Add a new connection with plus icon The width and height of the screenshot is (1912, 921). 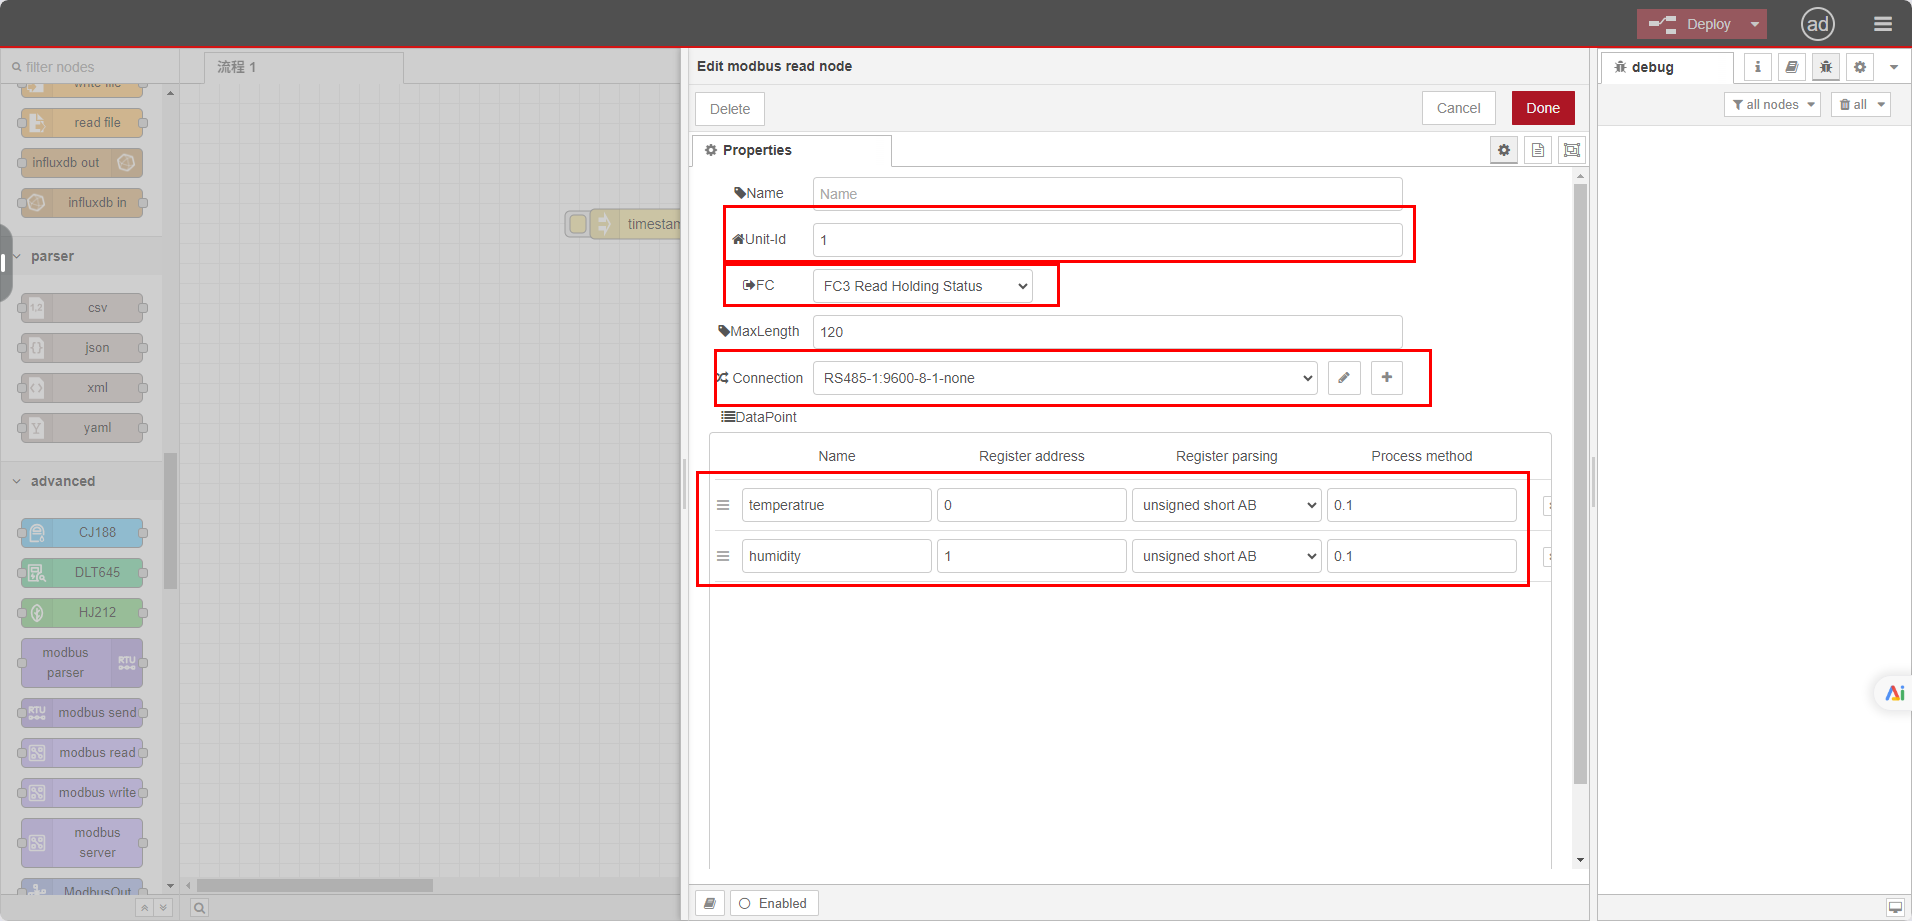[1386, 378]
